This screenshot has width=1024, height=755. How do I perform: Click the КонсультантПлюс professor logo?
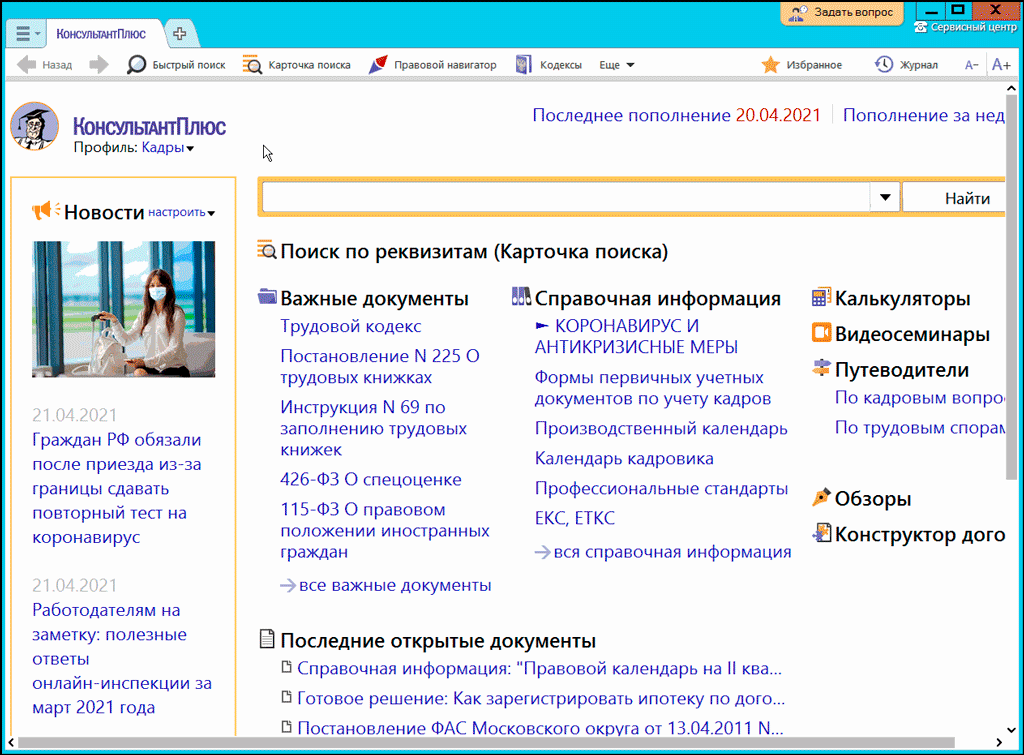click(35, 126)
